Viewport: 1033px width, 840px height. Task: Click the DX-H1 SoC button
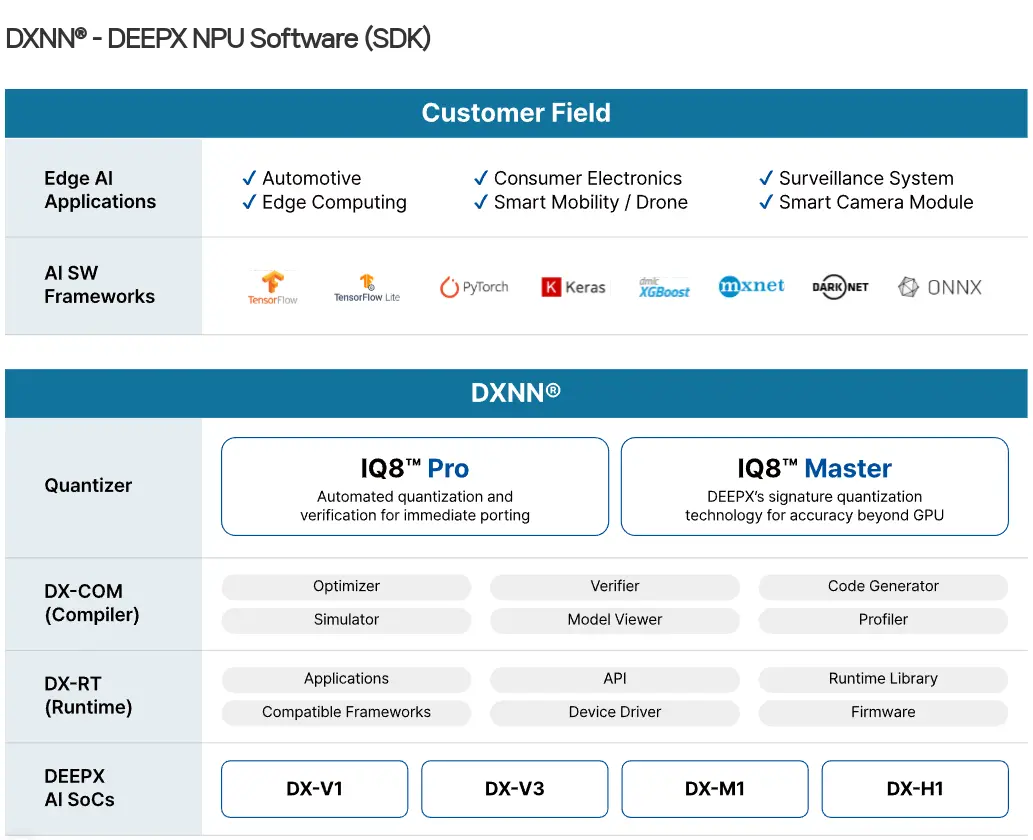915,789
